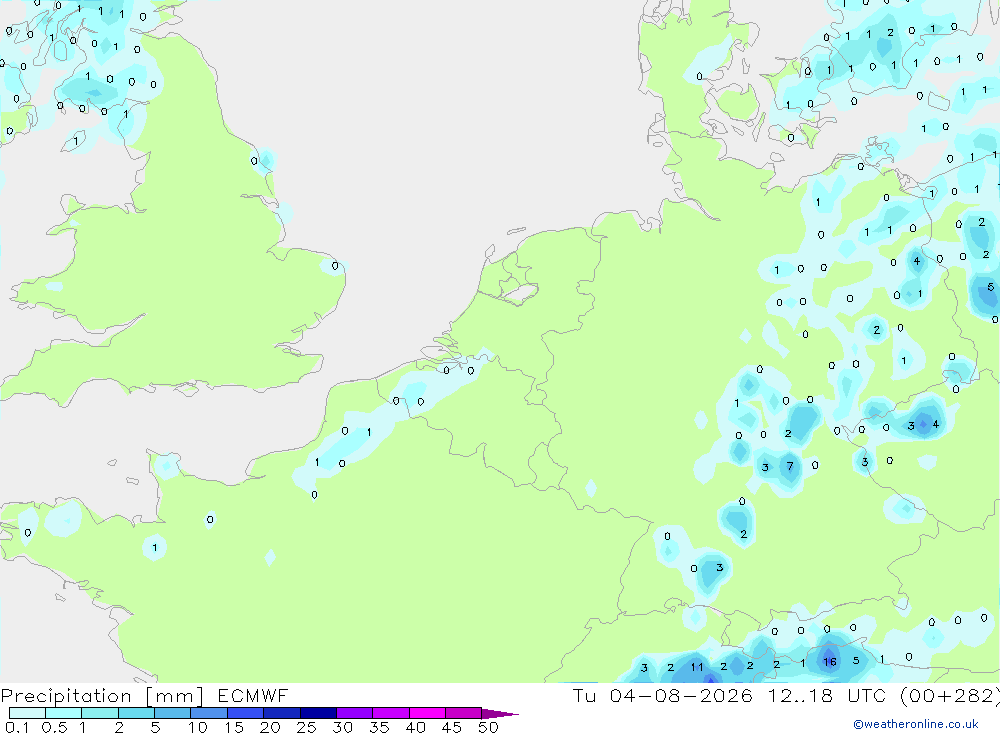
Task: Click the '30' legend scale label
Action: point(342,727)
